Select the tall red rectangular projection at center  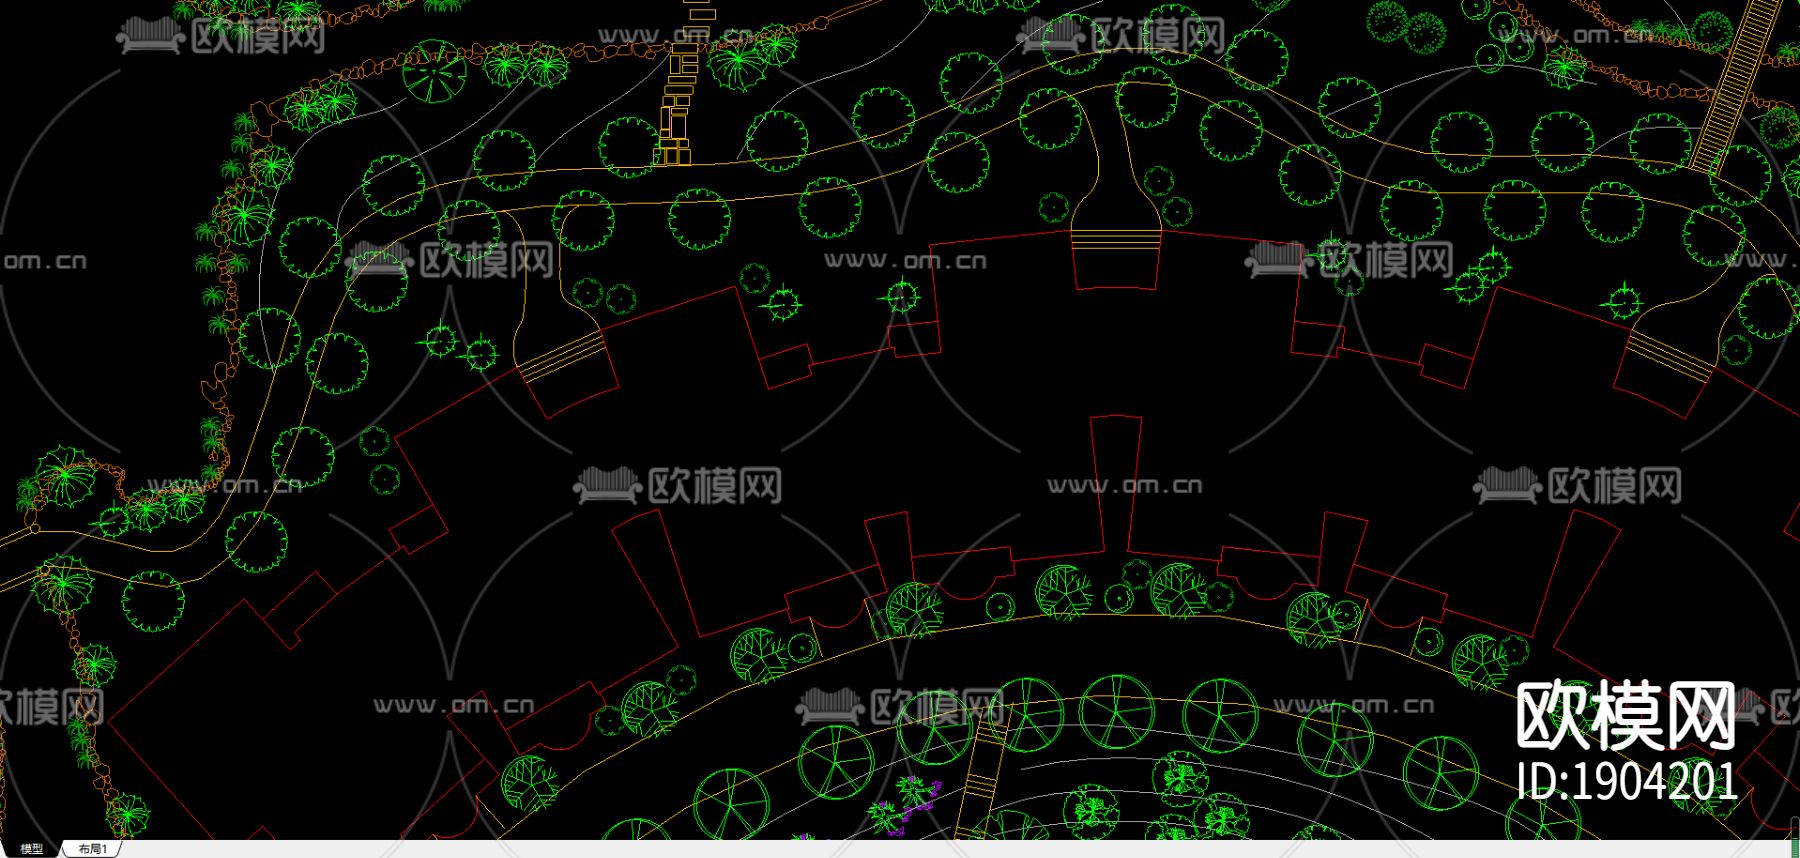coord(1116,482)
